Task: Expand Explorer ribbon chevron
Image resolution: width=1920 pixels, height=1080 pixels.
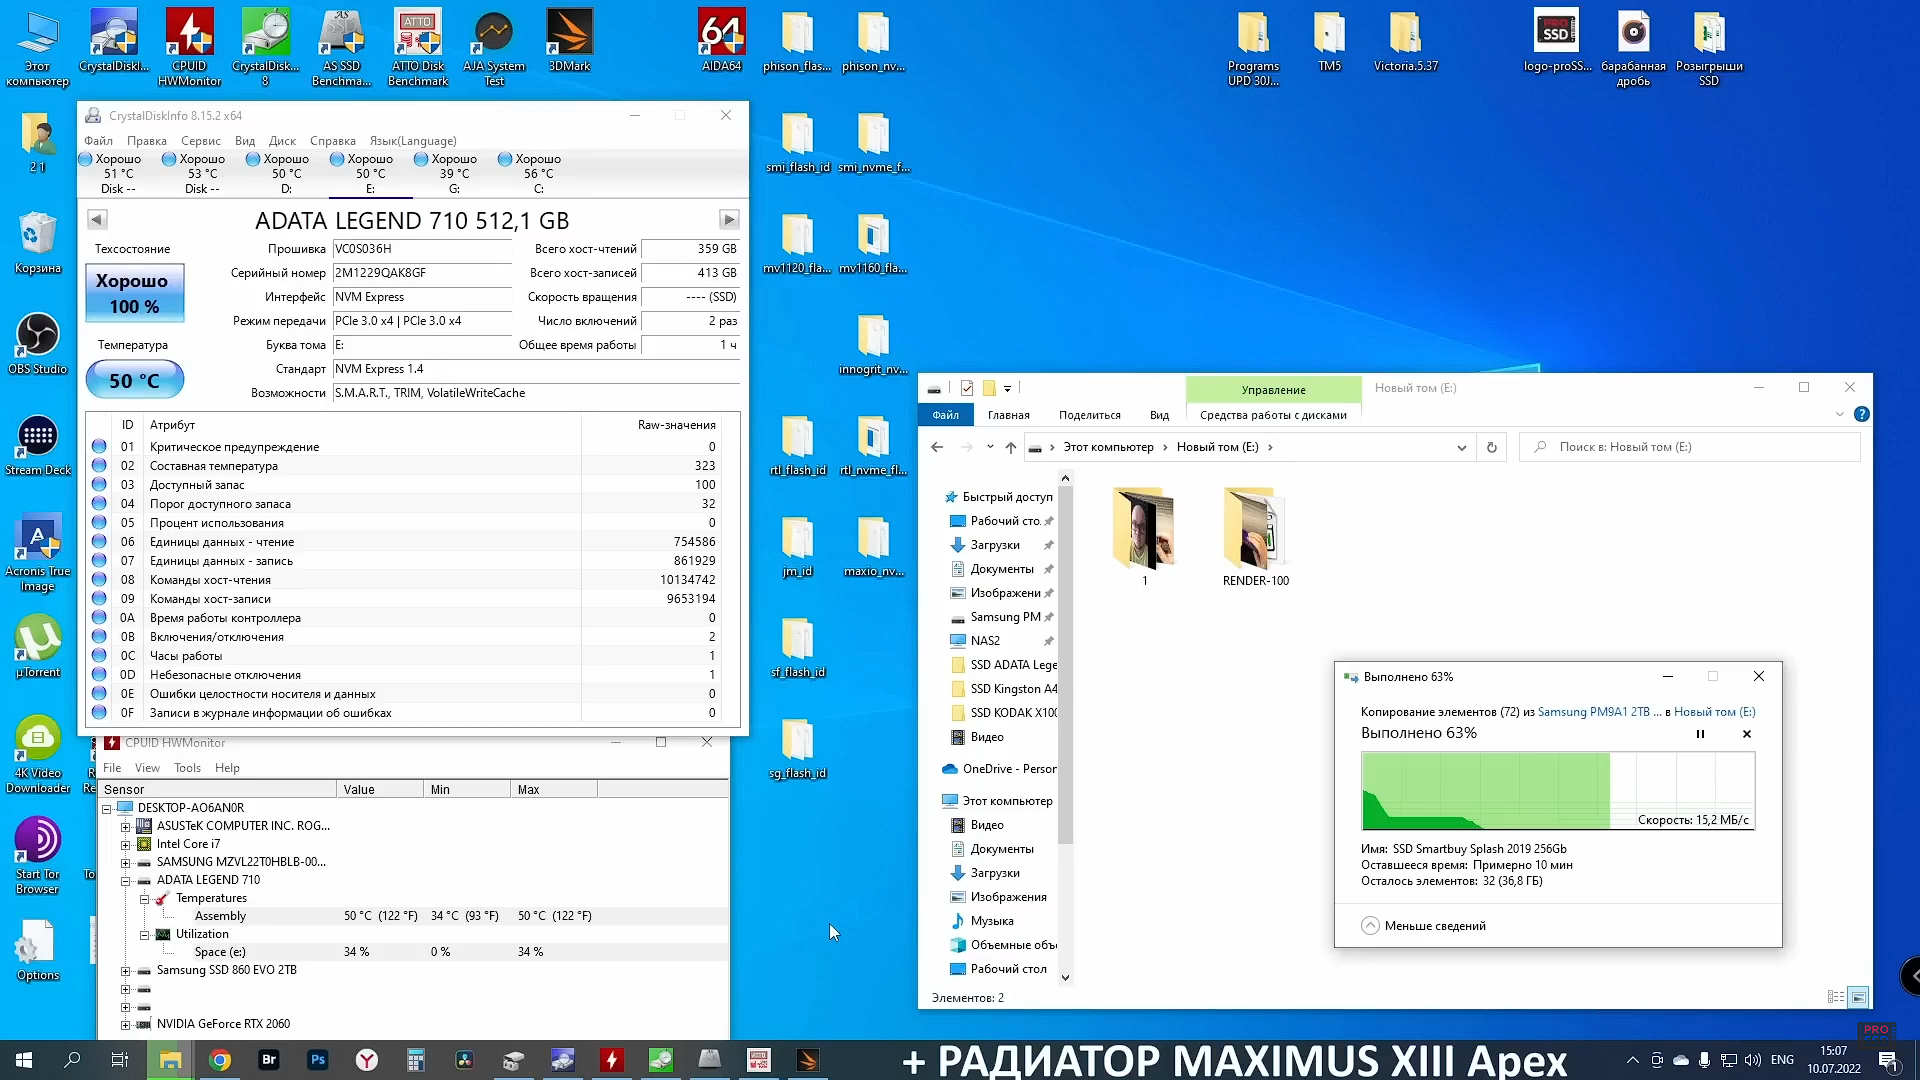Action: 1839,414
